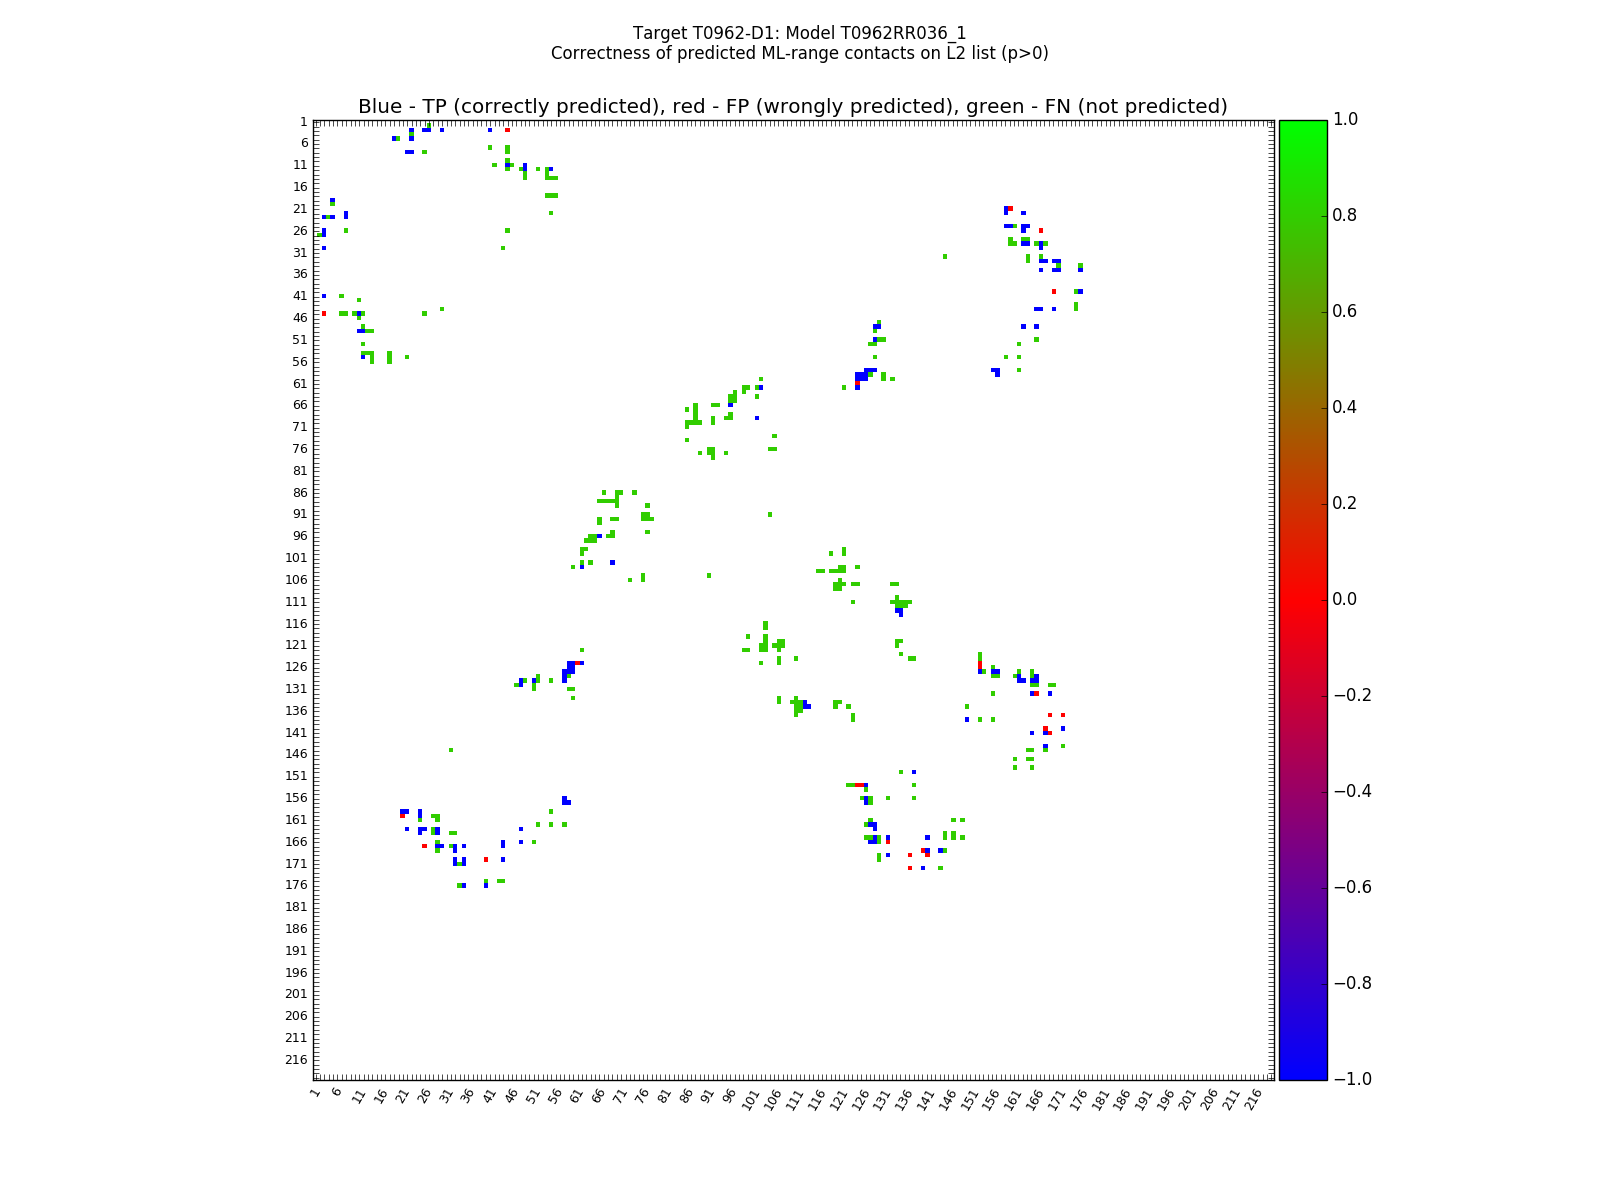Click the plot title 'Target T0962-D1: Model T0962RR036_1'

799,33
